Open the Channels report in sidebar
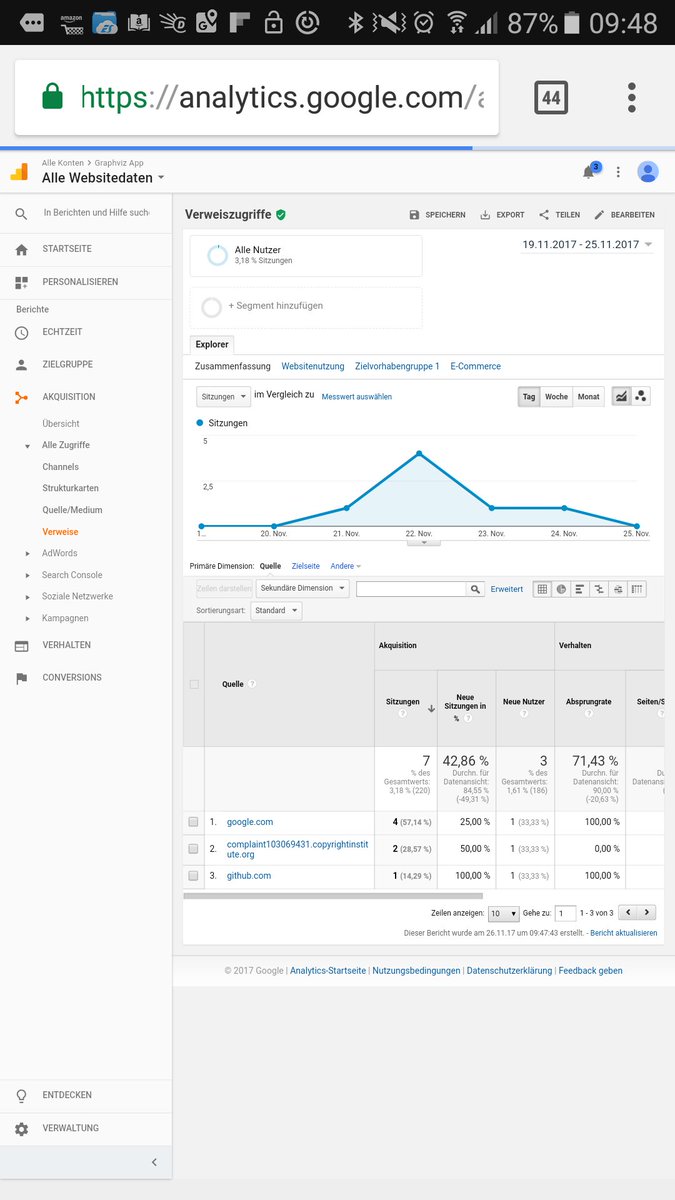675x1200 pixels. (x=60, y=467)
